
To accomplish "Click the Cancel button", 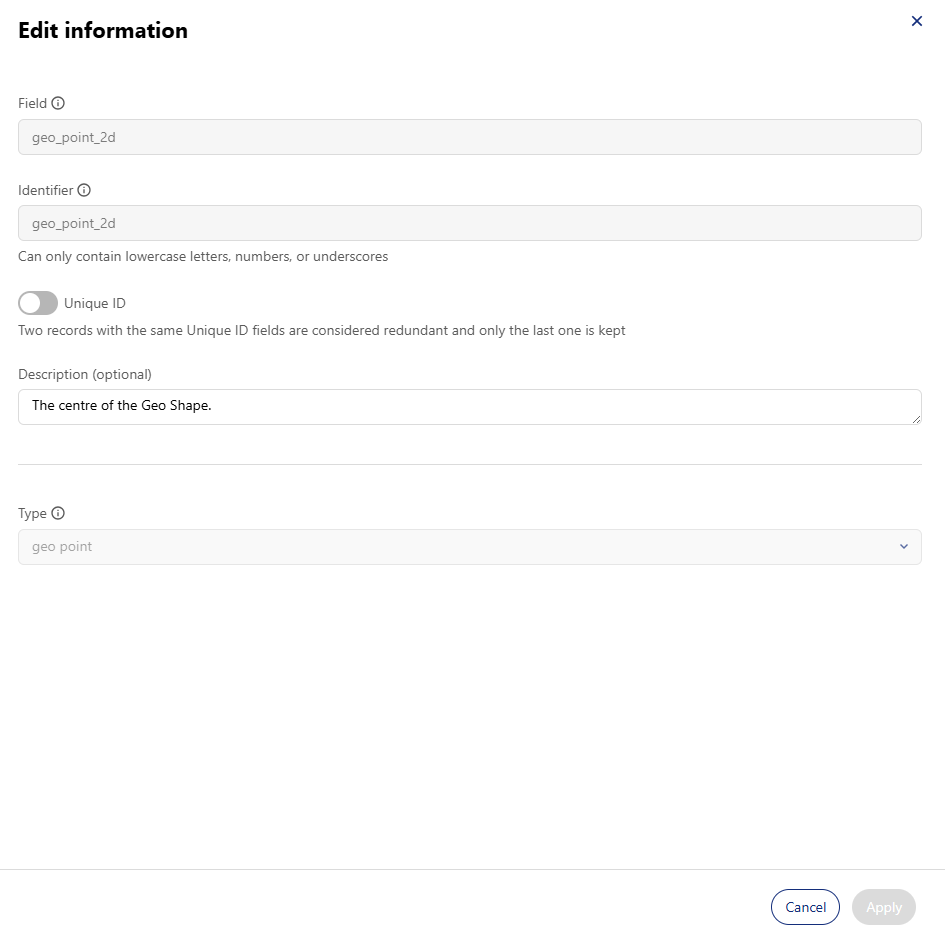I will click(x=805, y=906).
